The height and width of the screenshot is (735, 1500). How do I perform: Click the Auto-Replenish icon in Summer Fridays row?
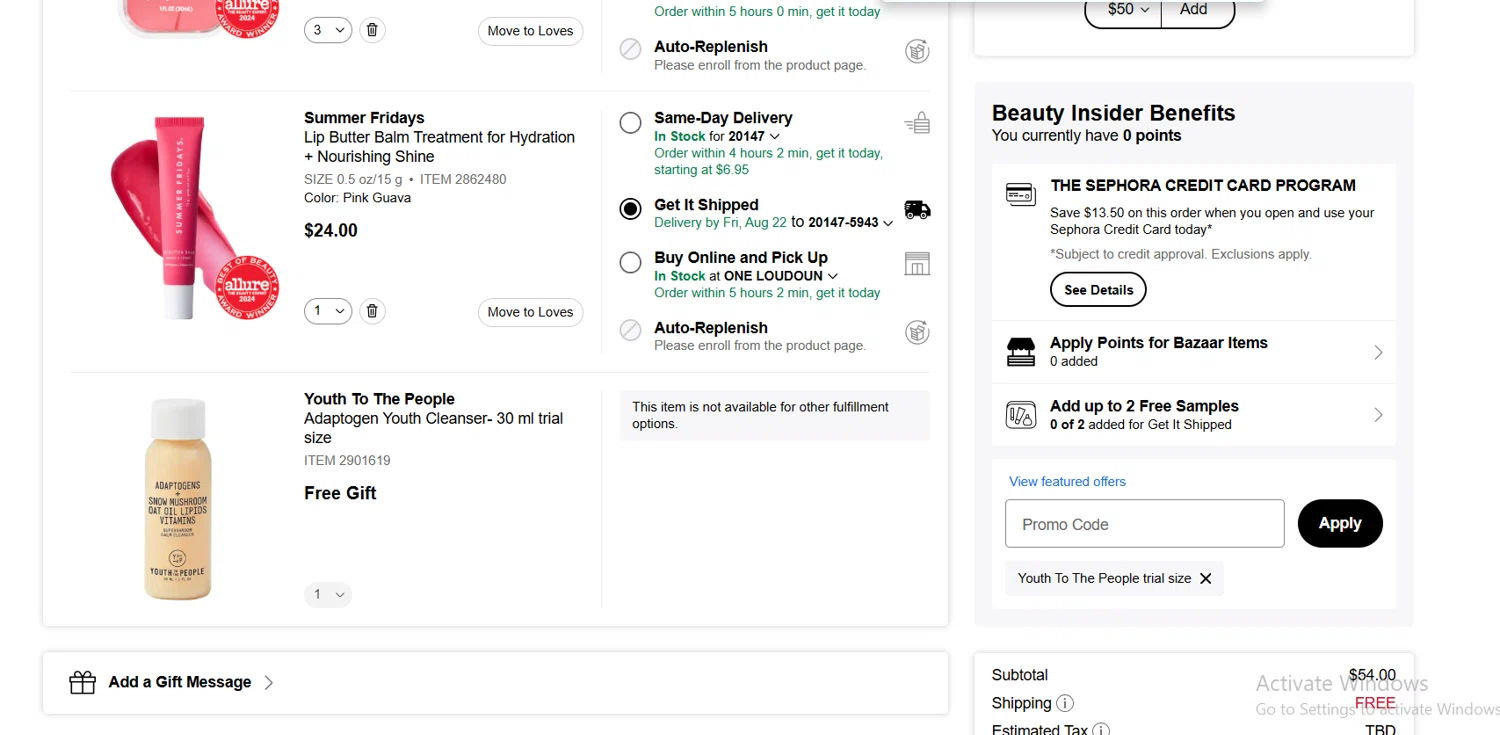click(x=917, y=332)
